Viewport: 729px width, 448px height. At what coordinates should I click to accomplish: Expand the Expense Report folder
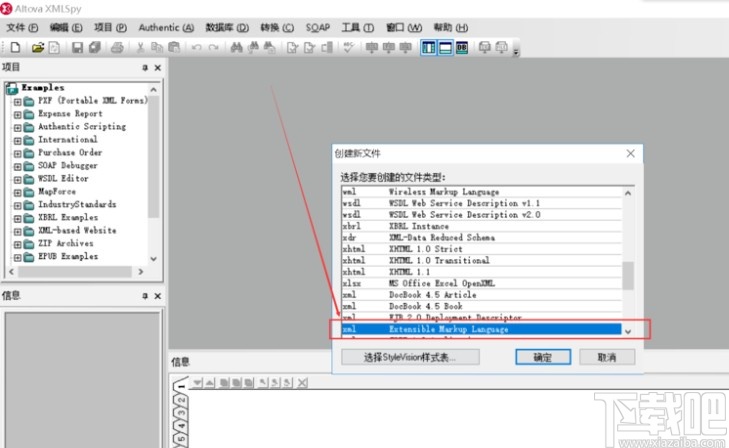click(17, 114)
